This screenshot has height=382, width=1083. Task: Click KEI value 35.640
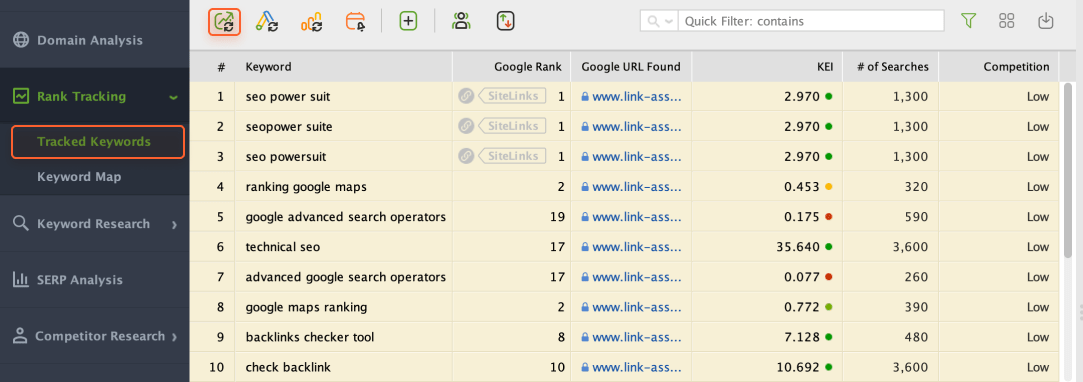(x=798, y=247)
